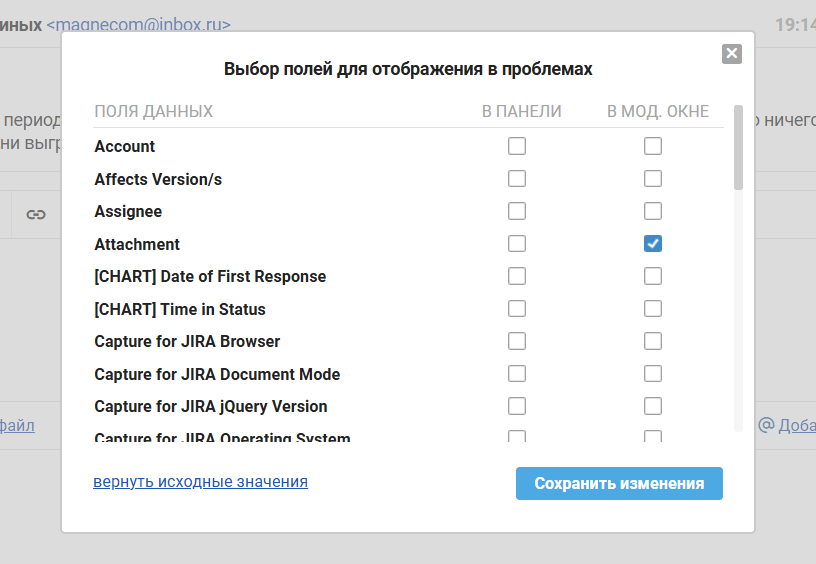Click the файл link behind the dialog
Screen dimensions: 816x564
[x=17, y=426]
